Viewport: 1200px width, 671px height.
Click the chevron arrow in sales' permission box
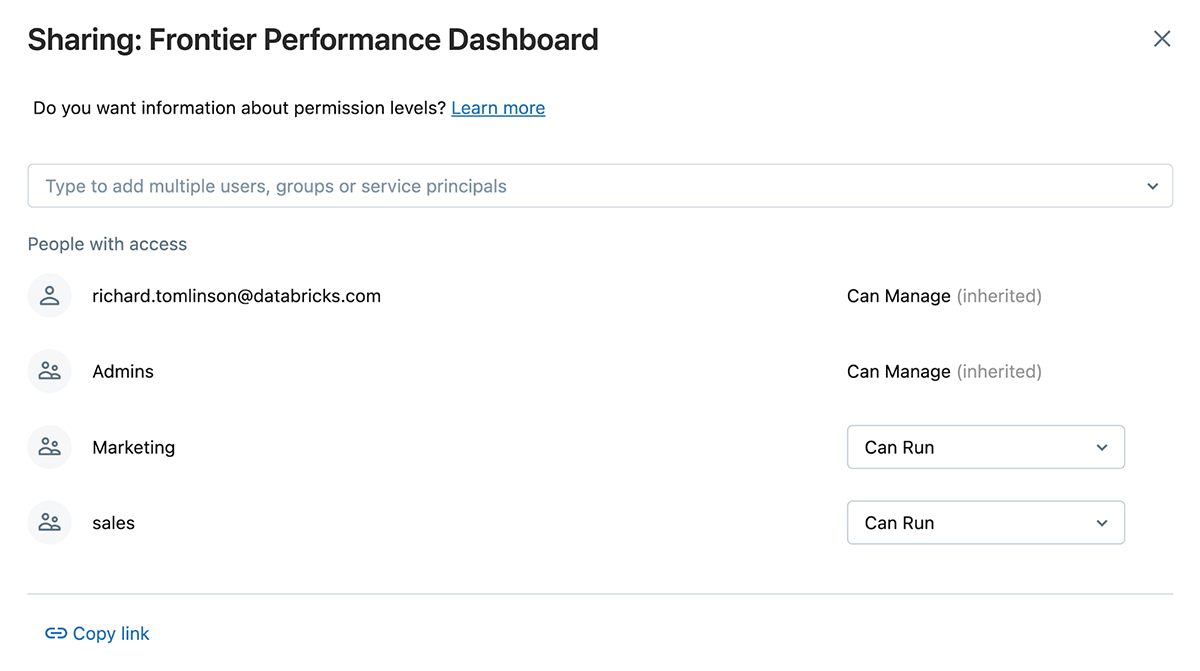click(1102, 523)
